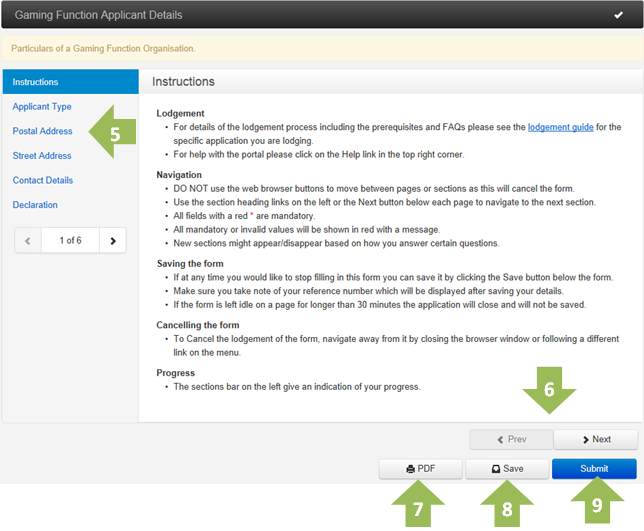The width and height of the screenshot is (644, 531).
Task: Submit the form with the Submit button
Action: click(594, 469)
